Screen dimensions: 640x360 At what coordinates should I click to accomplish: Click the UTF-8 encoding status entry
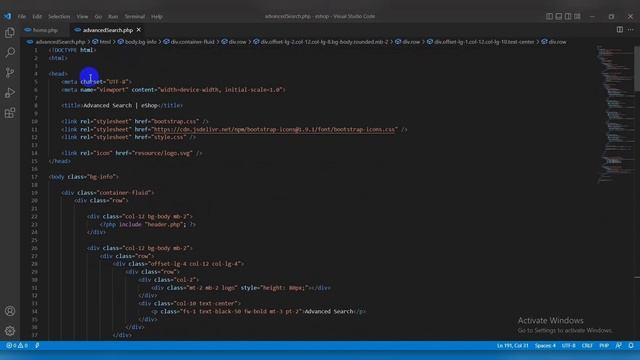569,345
